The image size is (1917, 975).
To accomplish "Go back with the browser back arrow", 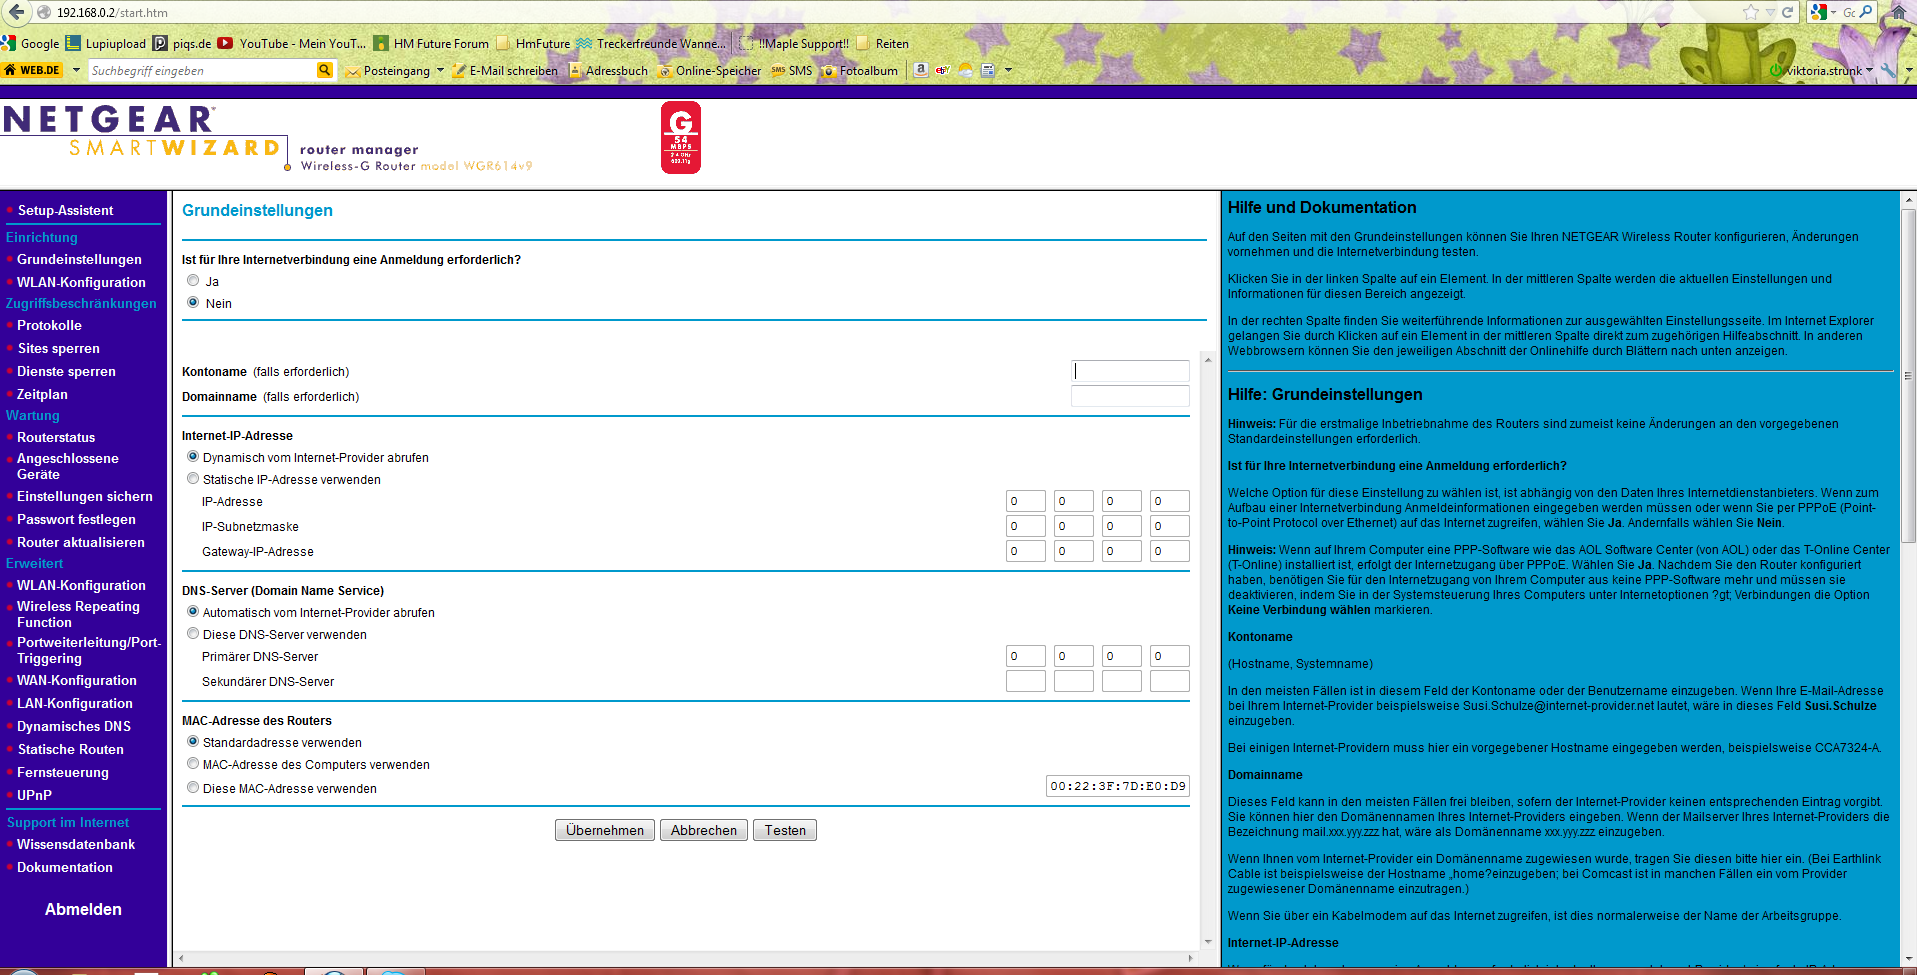I will coord(16,12).
